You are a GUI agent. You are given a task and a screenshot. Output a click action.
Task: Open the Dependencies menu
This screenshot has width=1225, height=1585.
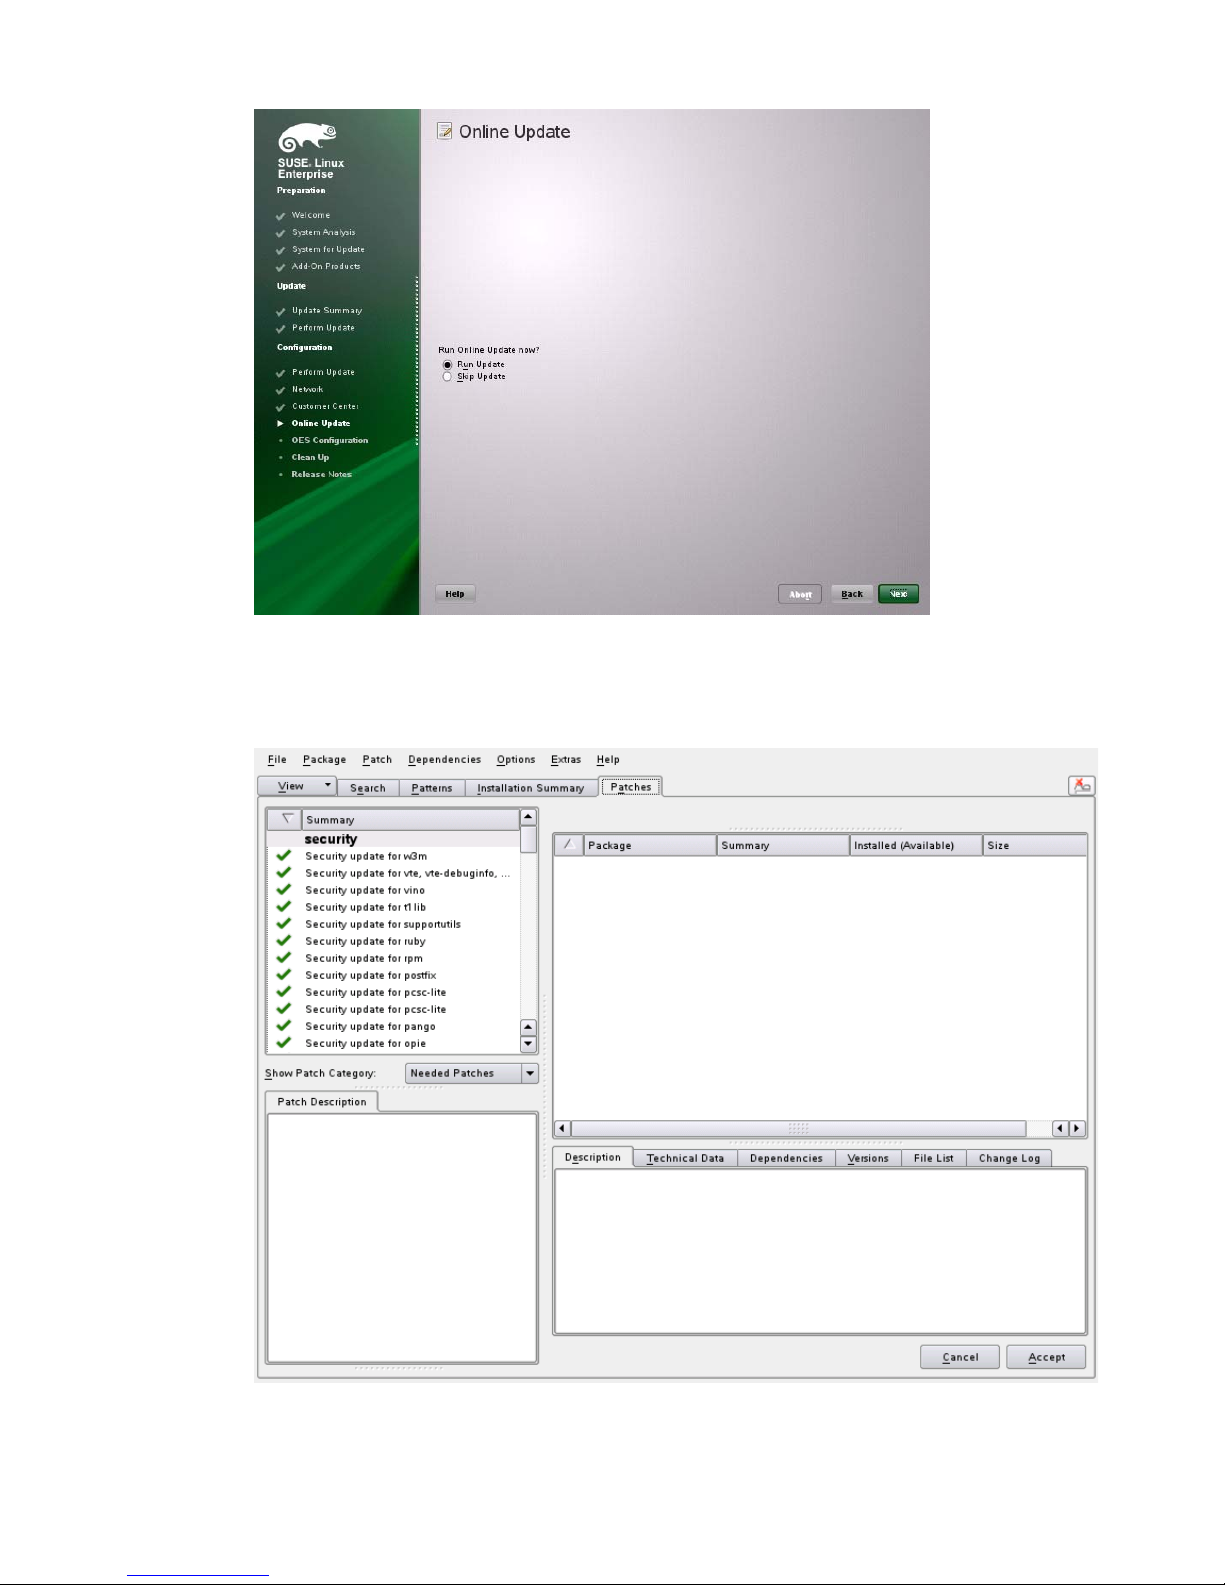pos(444,760)
